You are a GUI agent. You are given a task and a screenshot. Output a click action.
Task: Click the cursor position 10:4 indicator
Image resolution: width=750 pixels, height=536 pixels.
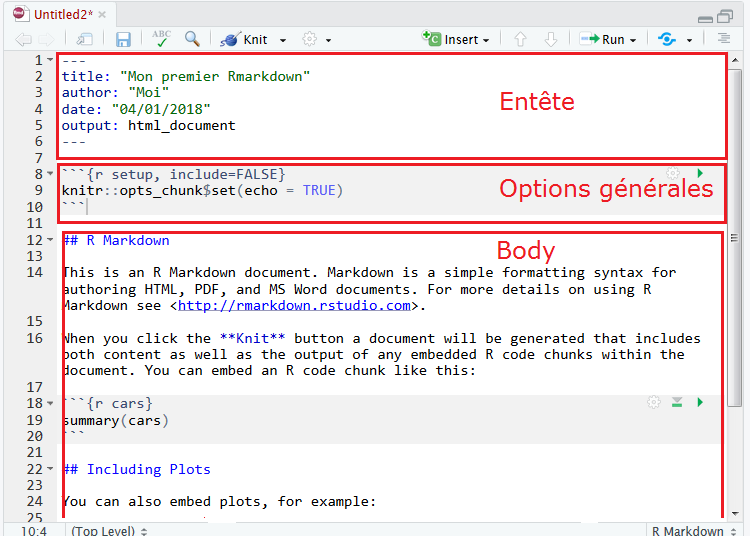pyautogui.click(x=34, y=530)
